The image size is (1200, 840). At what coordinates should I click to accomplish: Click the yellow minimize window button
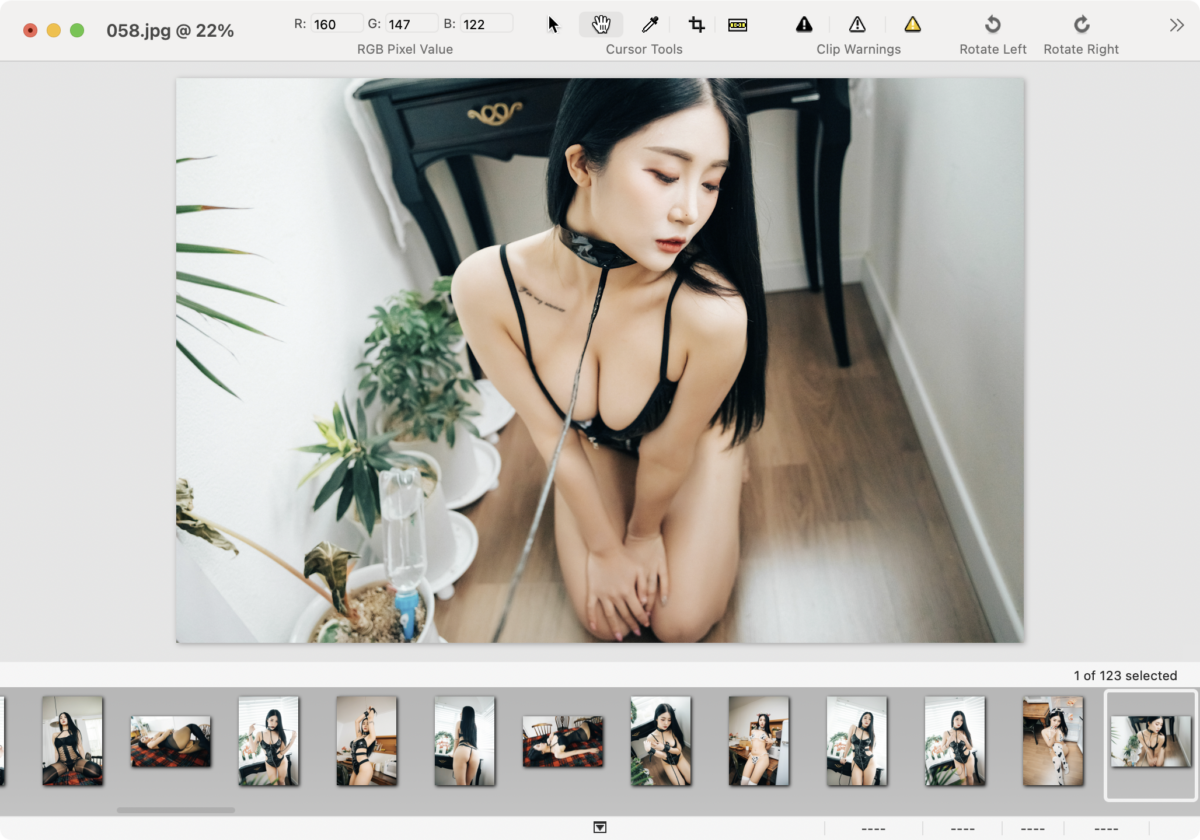[x=54, y=31]
